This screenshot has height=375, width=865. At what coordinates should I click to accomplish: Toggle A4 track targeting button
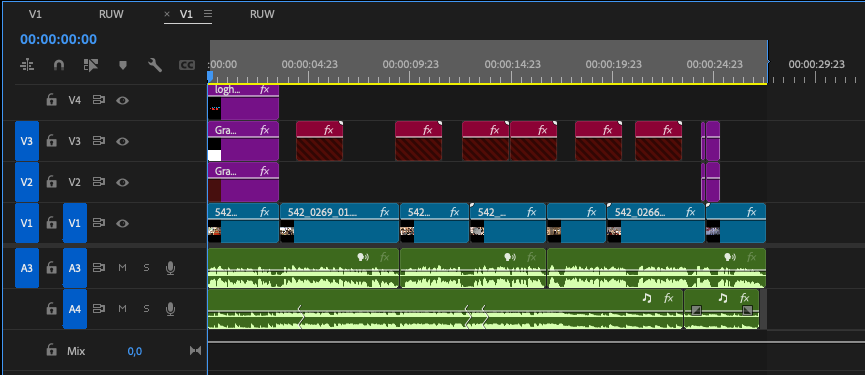pyautogui.click(x=74, y=309)
